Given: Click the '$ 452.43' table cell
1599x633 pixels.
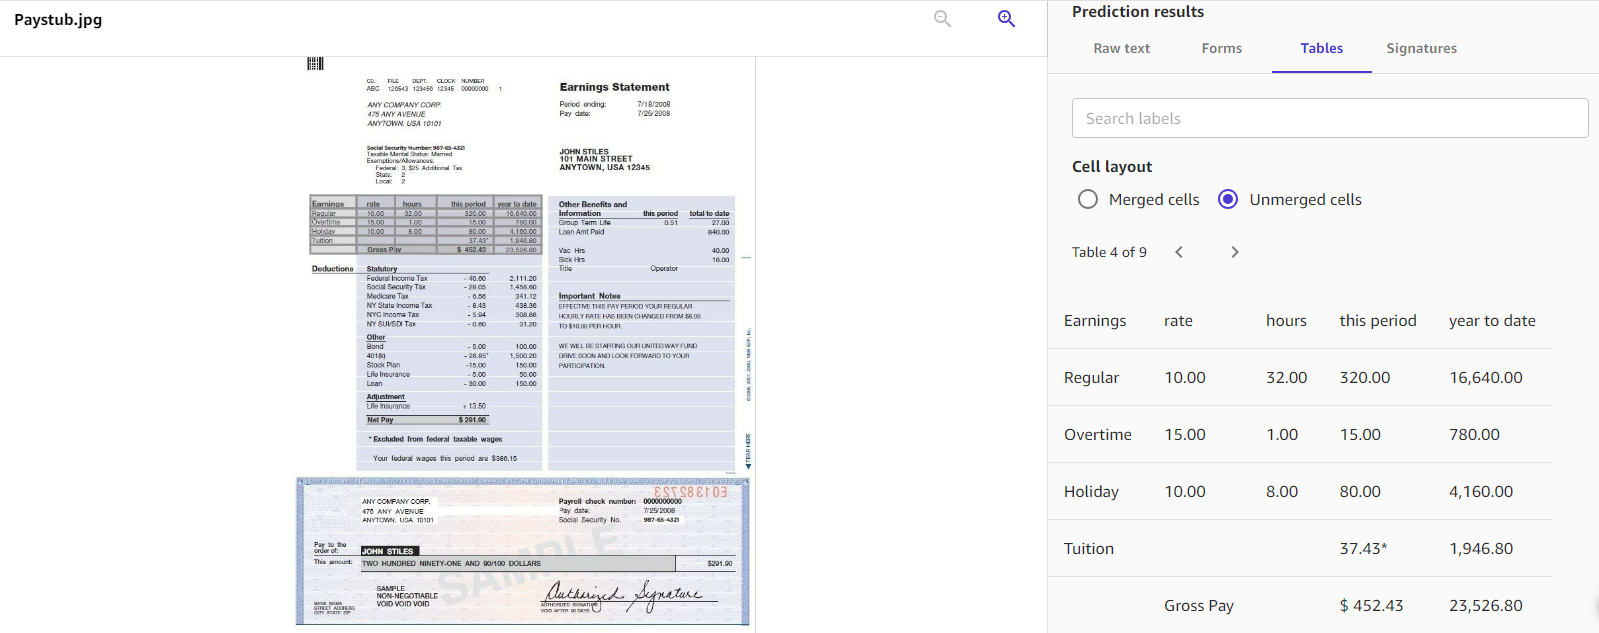Looking at the screenshot, I should [1373, 606].
